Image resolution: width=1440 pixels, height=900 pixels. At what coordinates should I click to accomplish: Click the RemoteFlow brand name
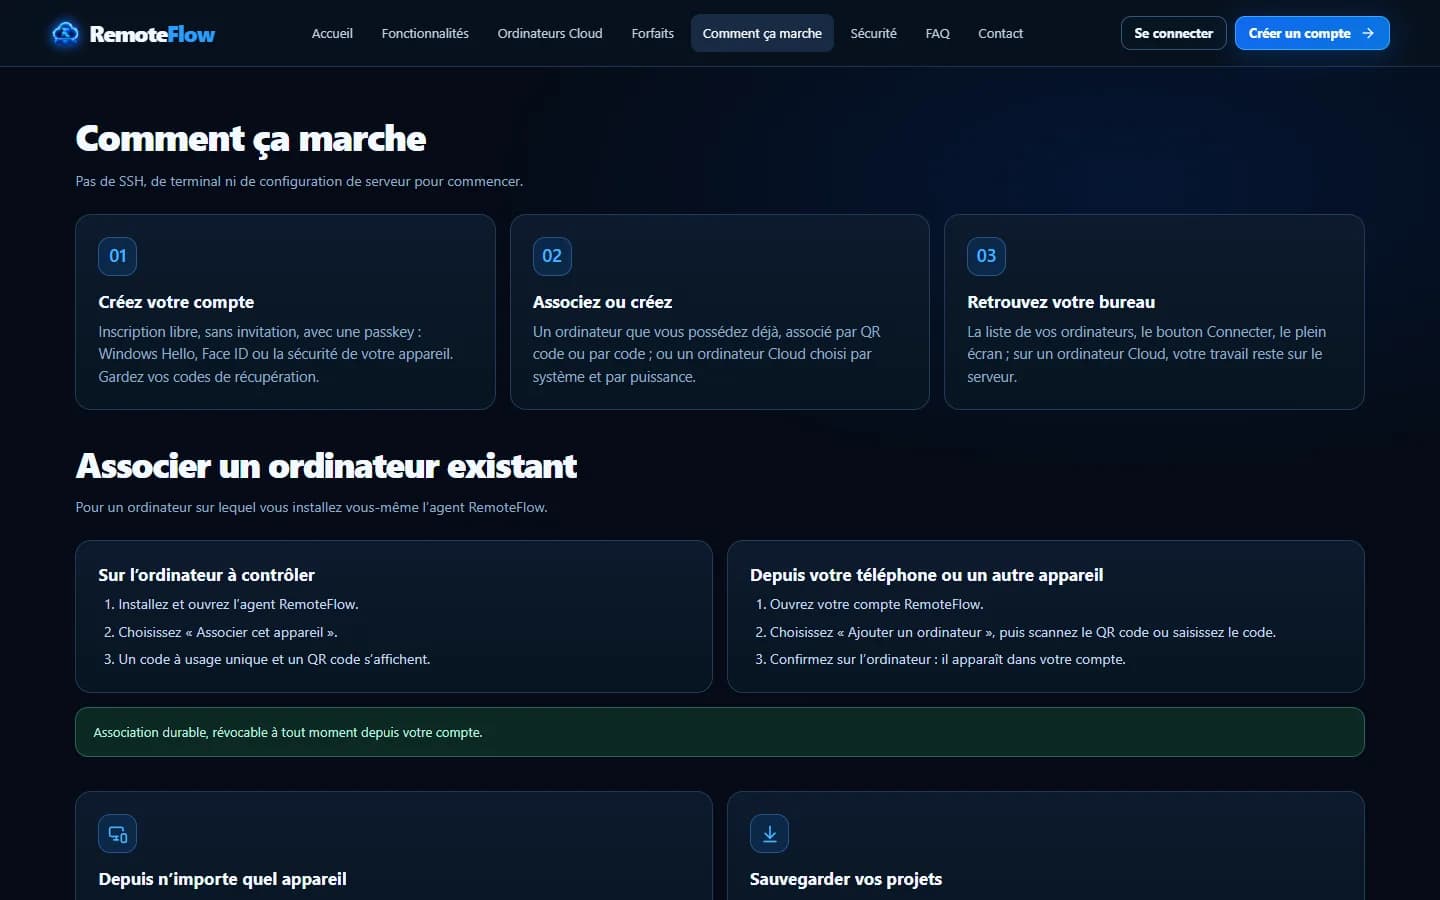[x=152, y=34]
